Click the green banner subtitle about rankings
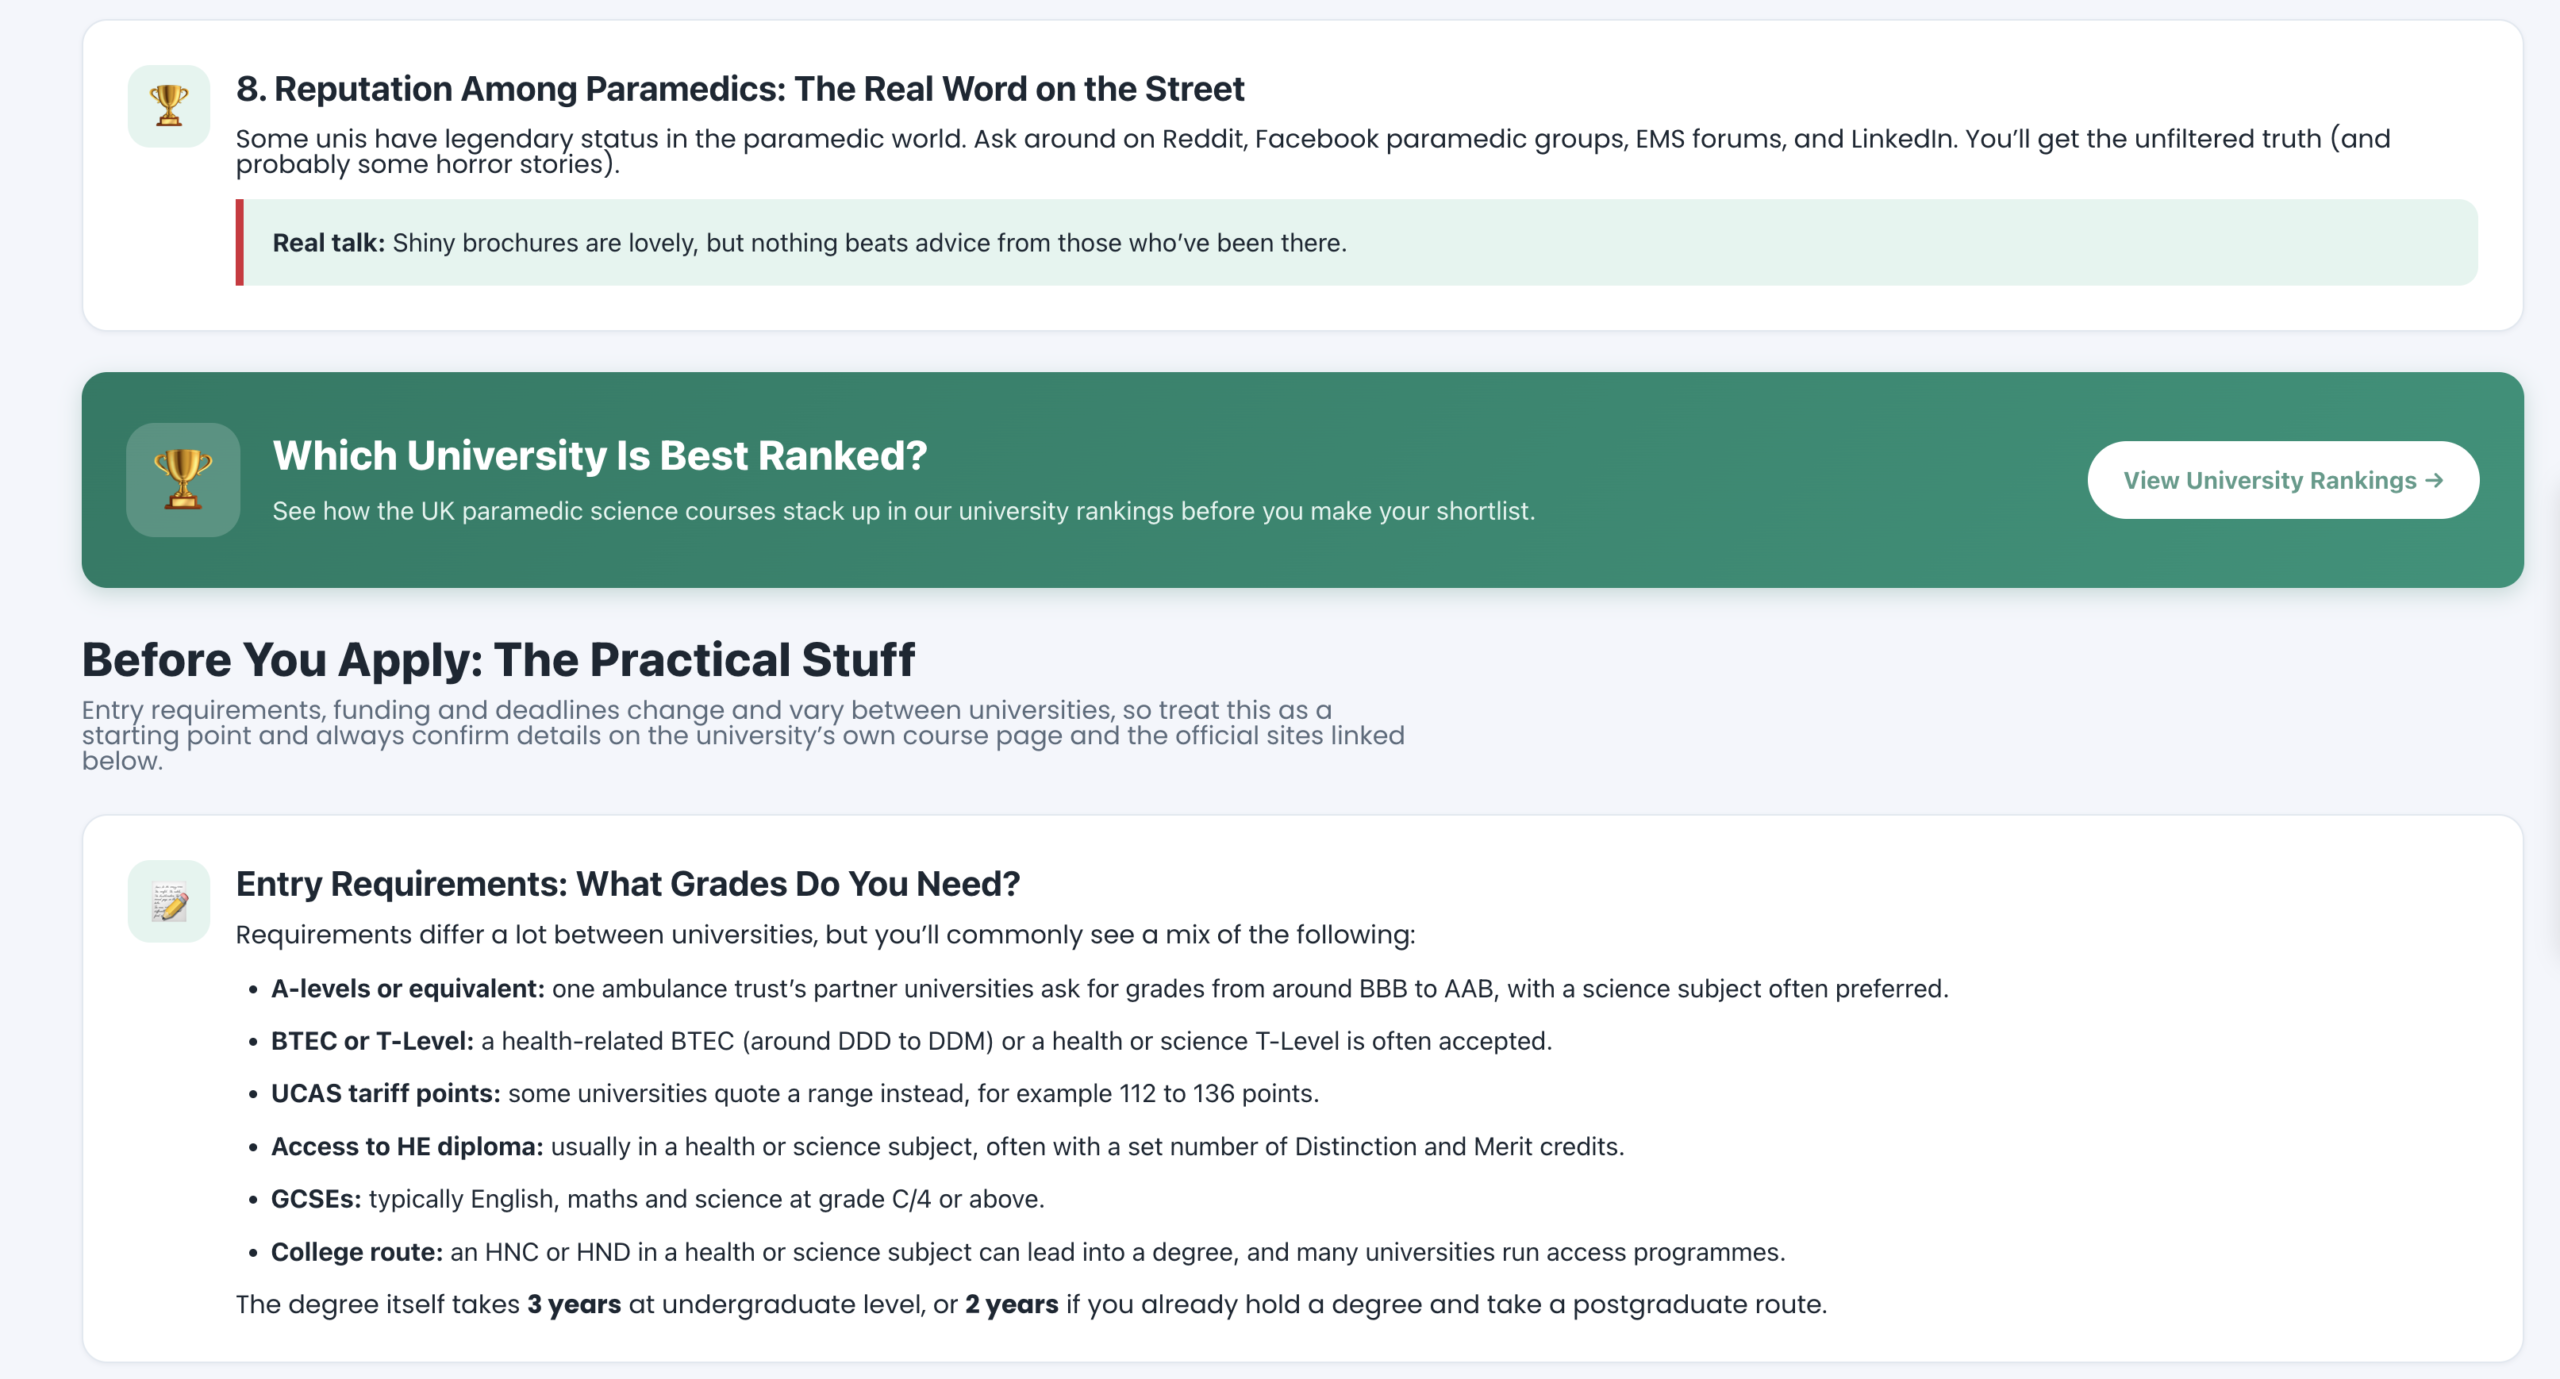The image size is (2560, 1379). click(904, 511)
